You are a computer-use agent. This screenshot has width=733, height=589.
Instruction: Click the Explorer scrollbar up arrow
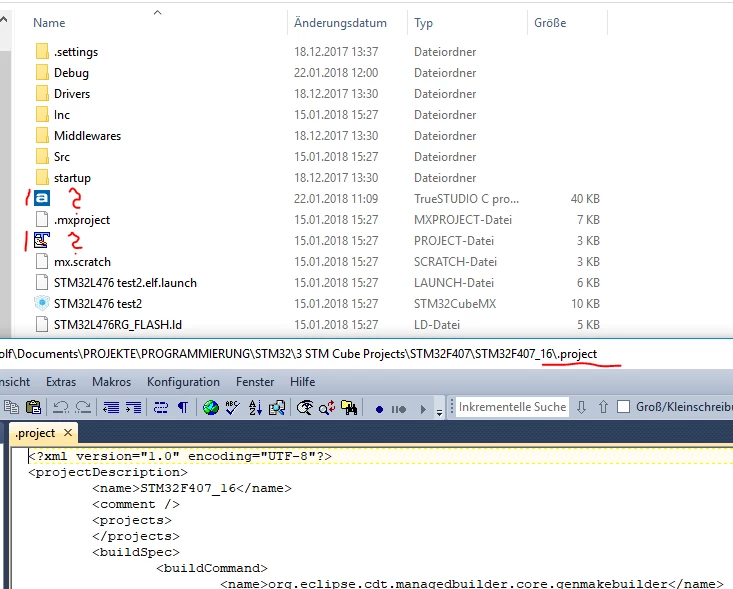pos(4,20)
